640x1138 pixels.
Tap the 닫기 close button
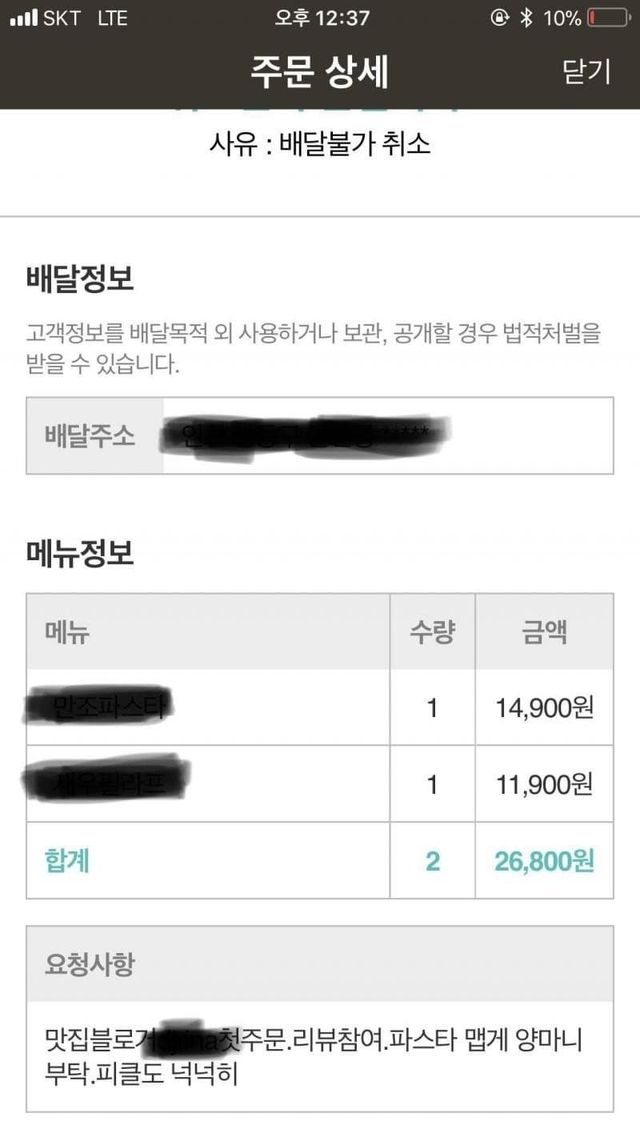(586, 72)
